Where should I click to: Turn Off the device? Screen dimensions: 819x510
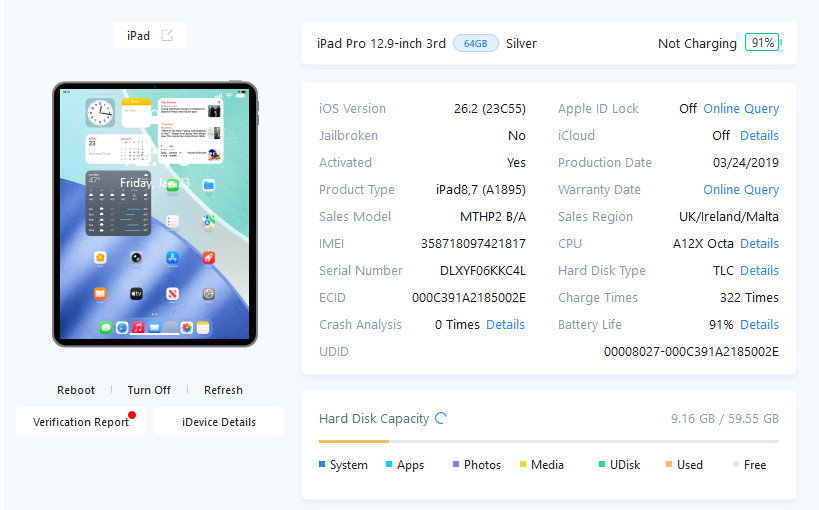point(149,390)
